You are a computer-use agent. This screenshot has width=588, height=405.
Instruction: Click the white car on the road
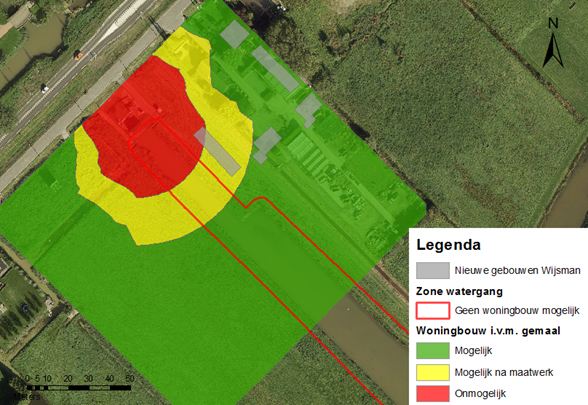point(45,88)
